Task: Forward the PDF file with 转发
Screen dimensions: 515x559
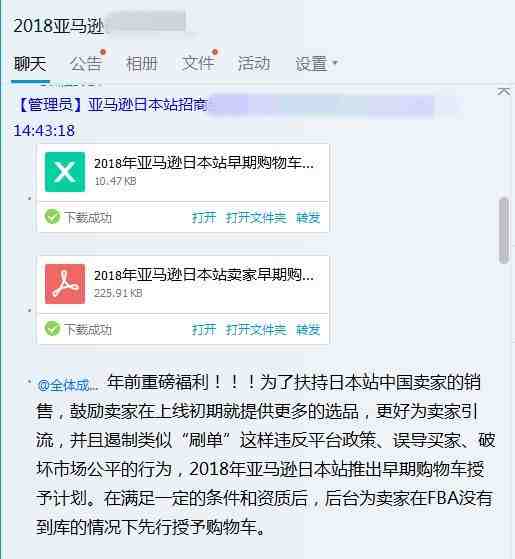Action: pyautogui.click(x=308, y=329)
